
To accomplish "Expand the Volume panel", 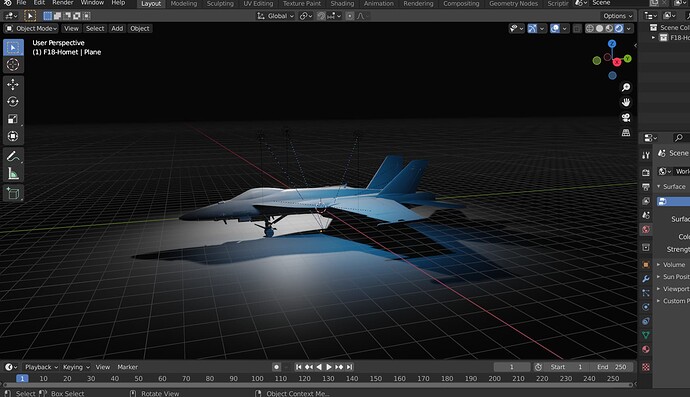I will [673, 265].
